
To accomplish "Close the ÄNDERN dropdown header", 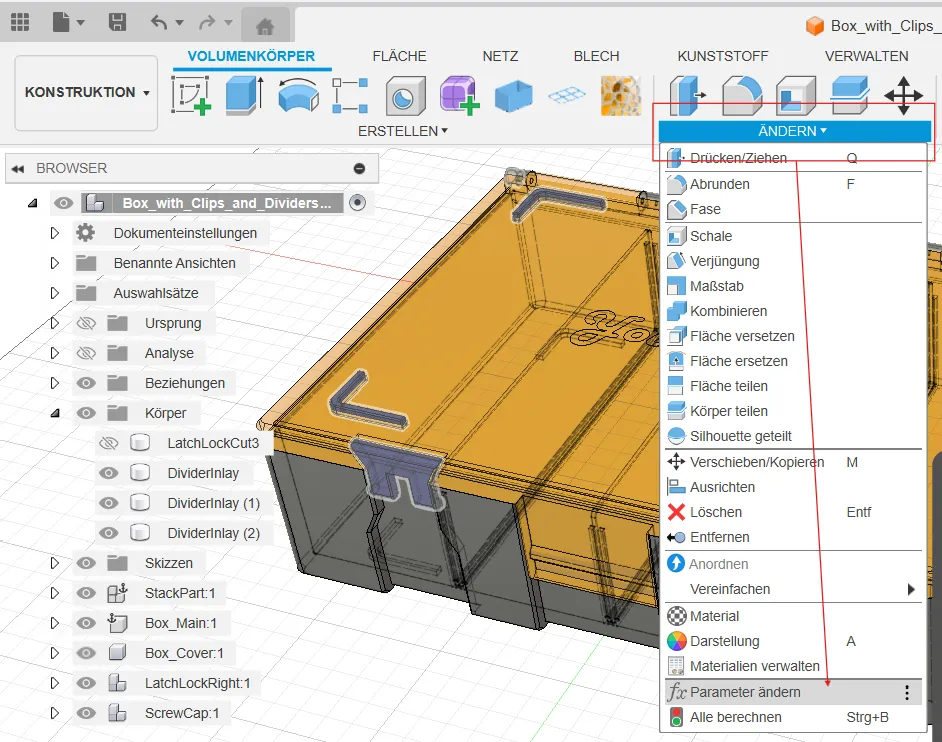I will click(794, 131).
